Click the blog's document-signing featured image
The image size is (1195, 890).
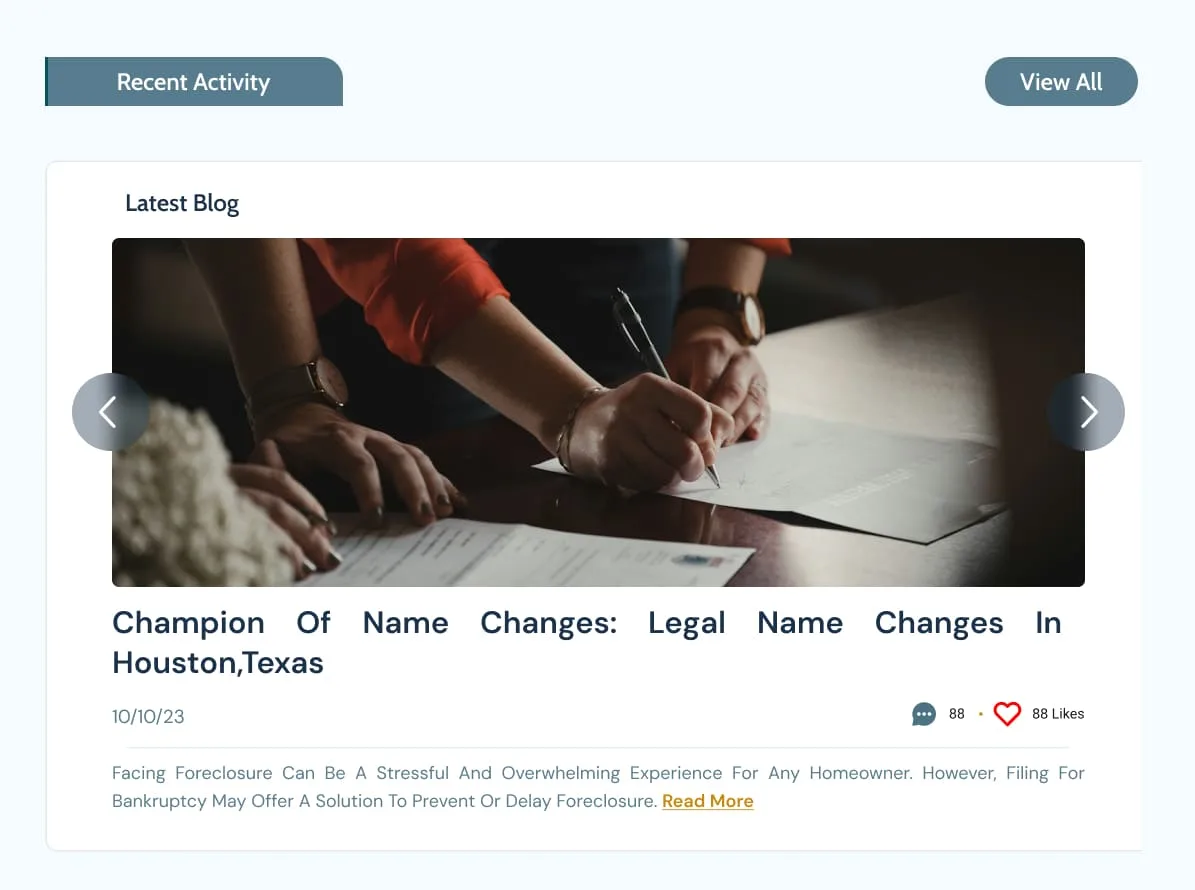tap(598, 412)
